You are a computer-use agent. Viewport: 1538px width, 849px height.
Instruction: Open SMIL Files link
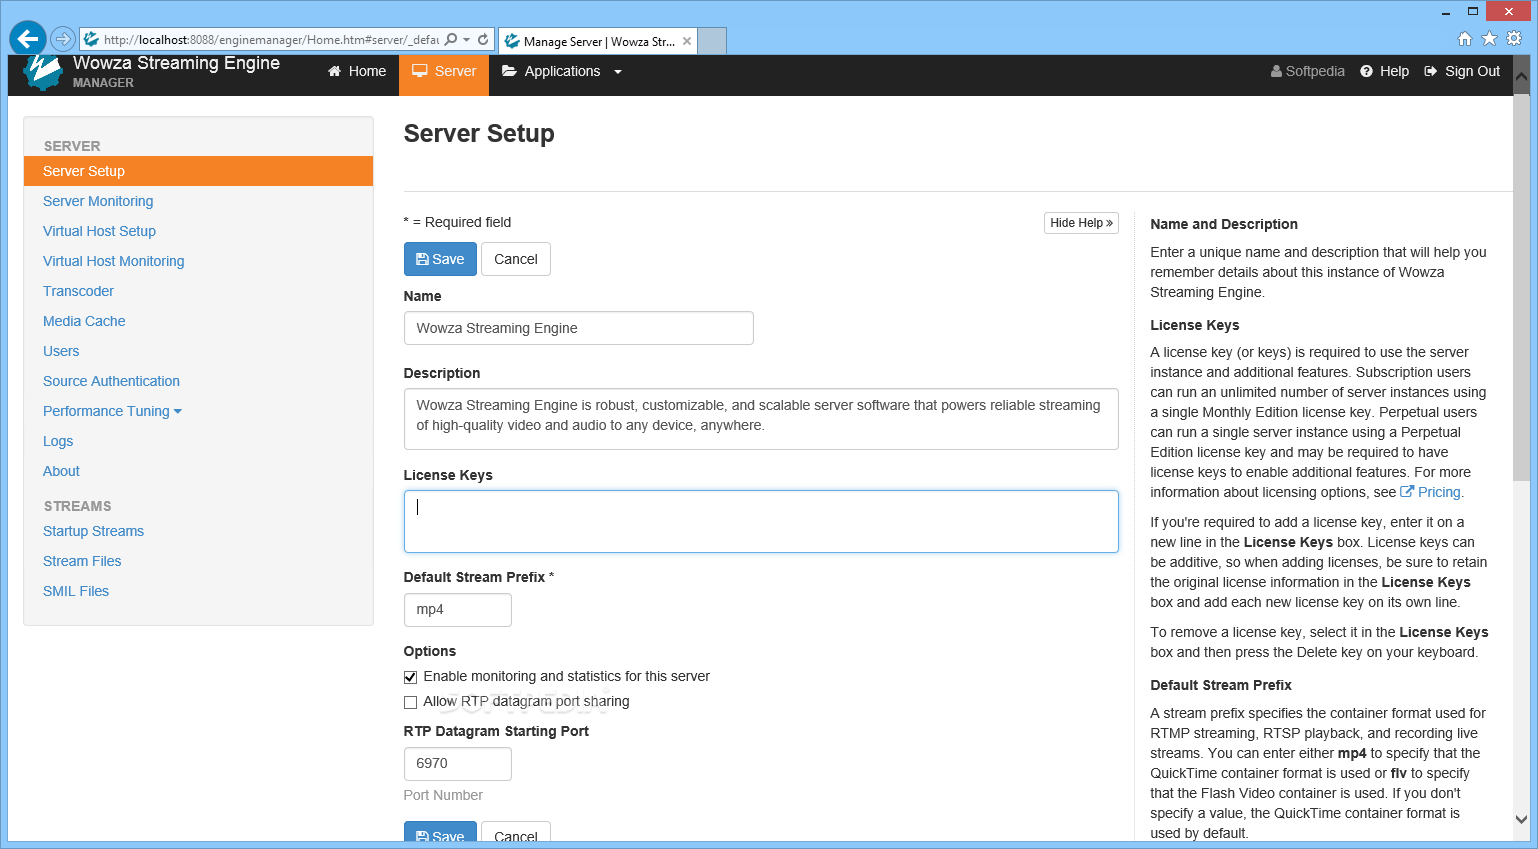pyautogui.click(x=76, y=591)
